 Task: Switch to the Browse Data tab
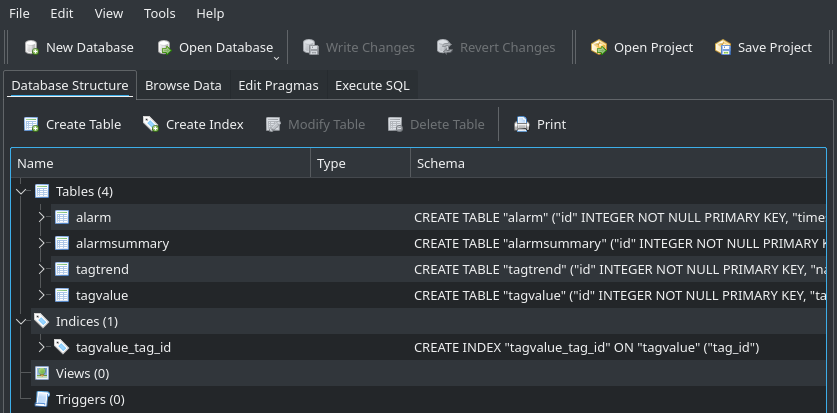183,85
